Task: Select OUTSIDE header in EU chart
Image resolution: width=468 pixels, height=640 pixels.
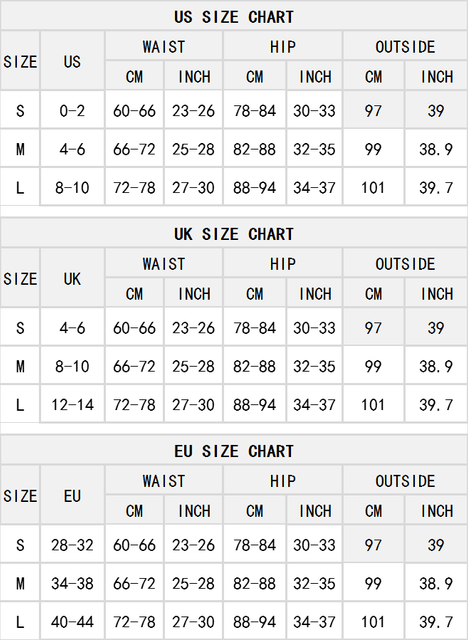Action: pyautogui.click(x=405, y=481)
